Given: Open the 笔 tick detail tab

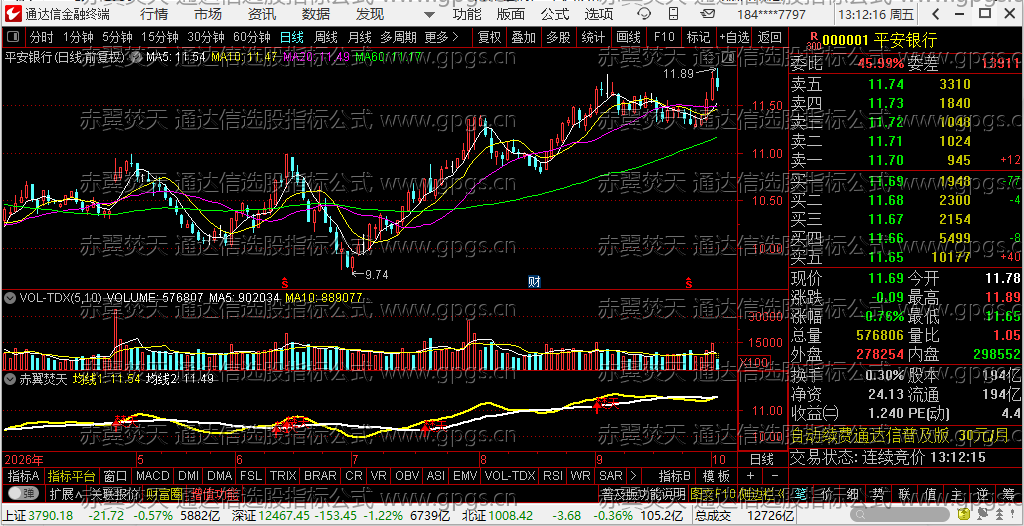Looking at the screenshot, I should tap(800, 494).
